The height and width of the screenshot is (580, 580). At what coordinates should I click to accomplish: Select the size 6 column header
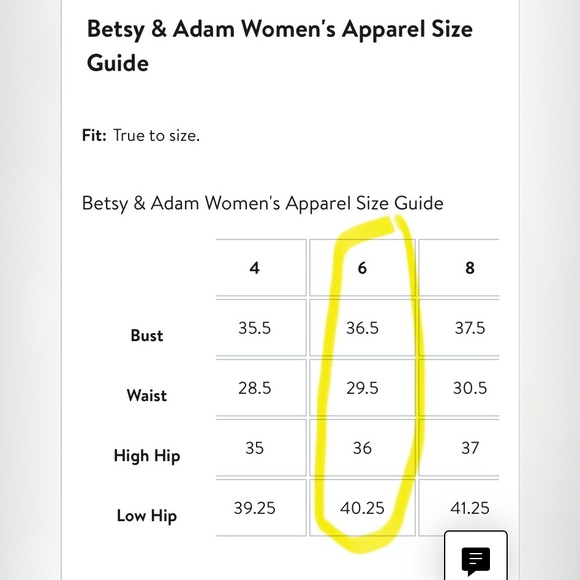362,268
